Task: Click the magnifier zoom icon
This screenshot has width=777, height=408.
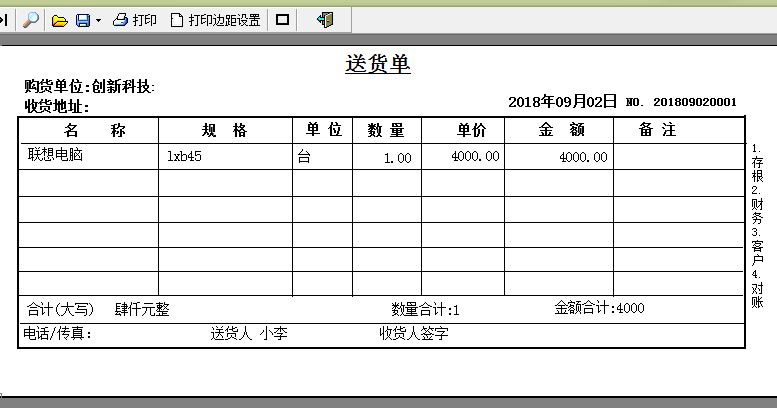Action: [31, 20]
